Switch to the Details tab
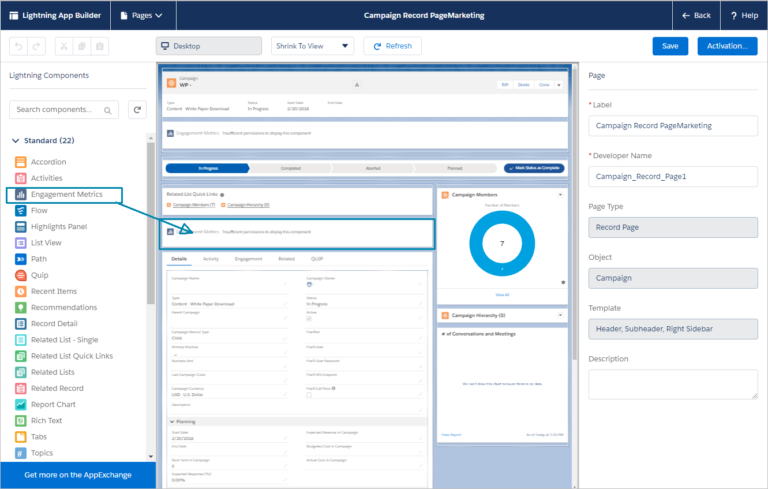 pyautogui.click(x=179, y=259)
